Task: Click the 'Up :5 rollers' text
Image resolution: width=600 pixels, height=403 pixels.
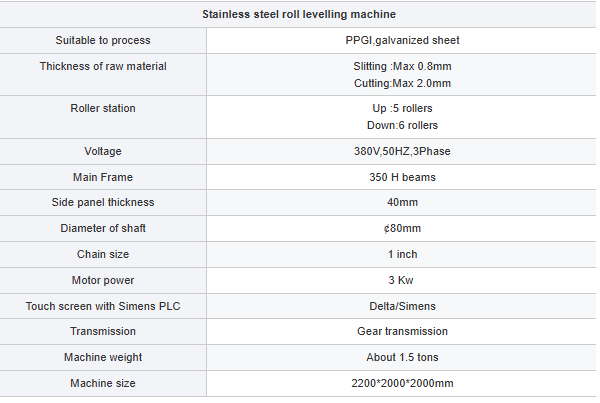Action: [402, 108]
